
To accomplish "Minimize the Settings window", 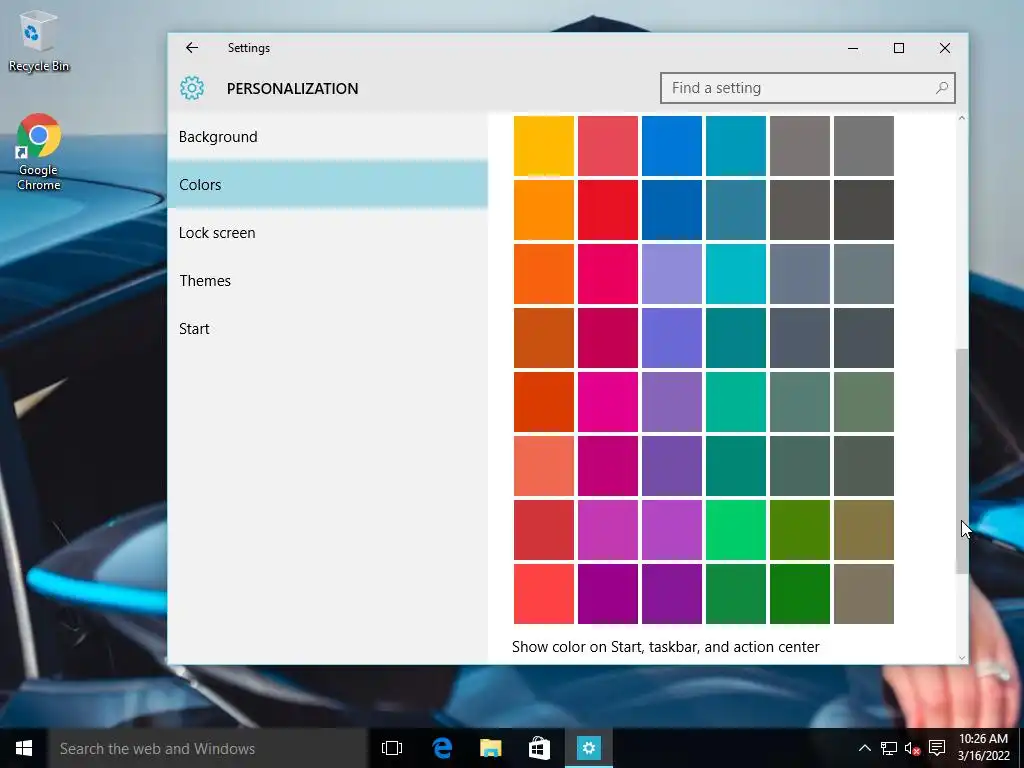I will point(853,48).
